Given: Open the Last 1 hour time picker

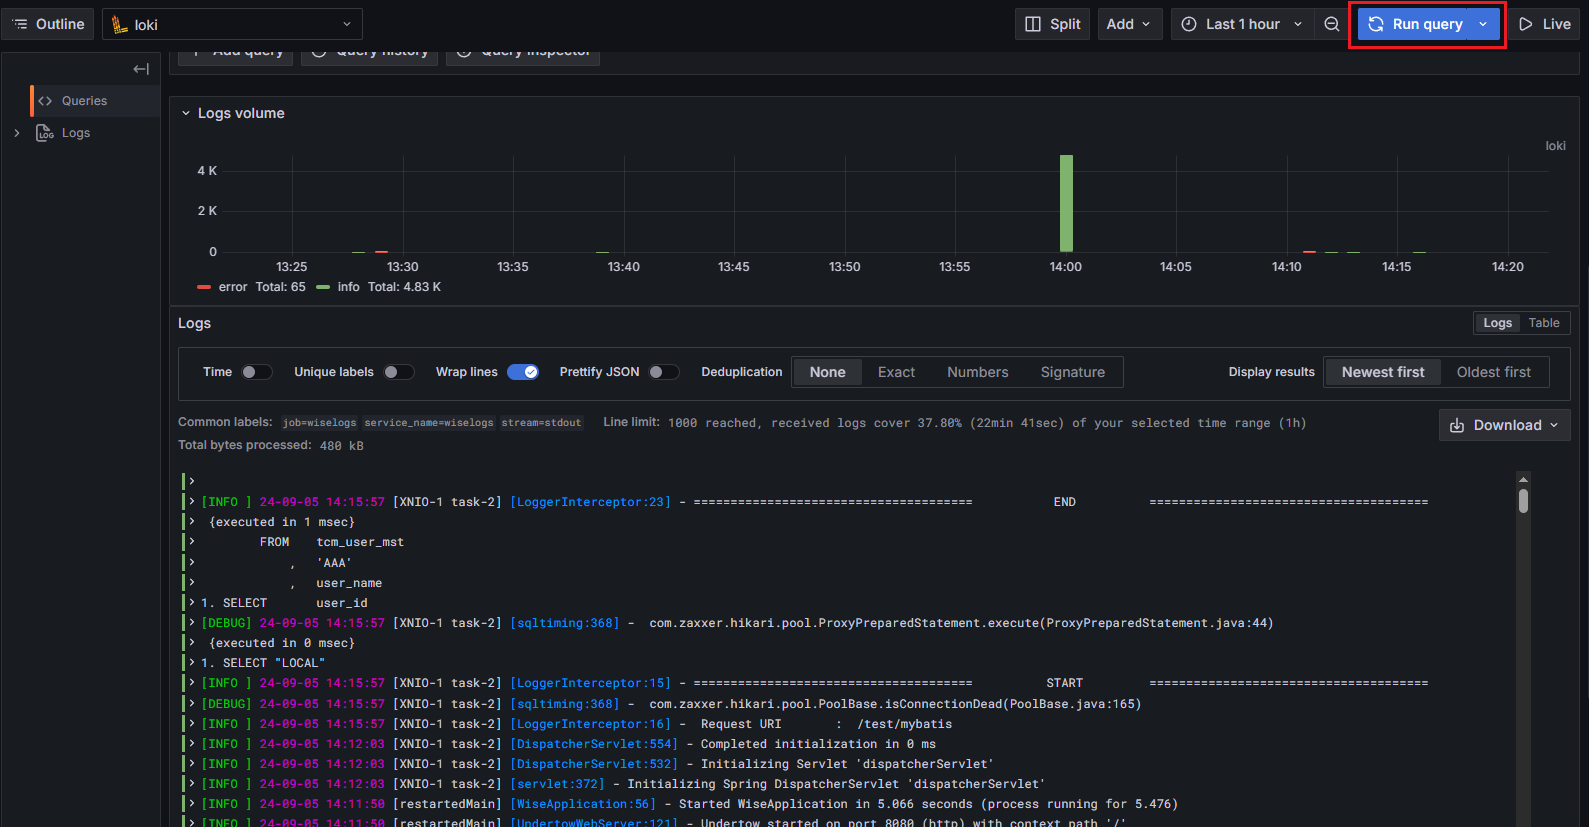Looking at the screenshot, I should point(1242,24).
